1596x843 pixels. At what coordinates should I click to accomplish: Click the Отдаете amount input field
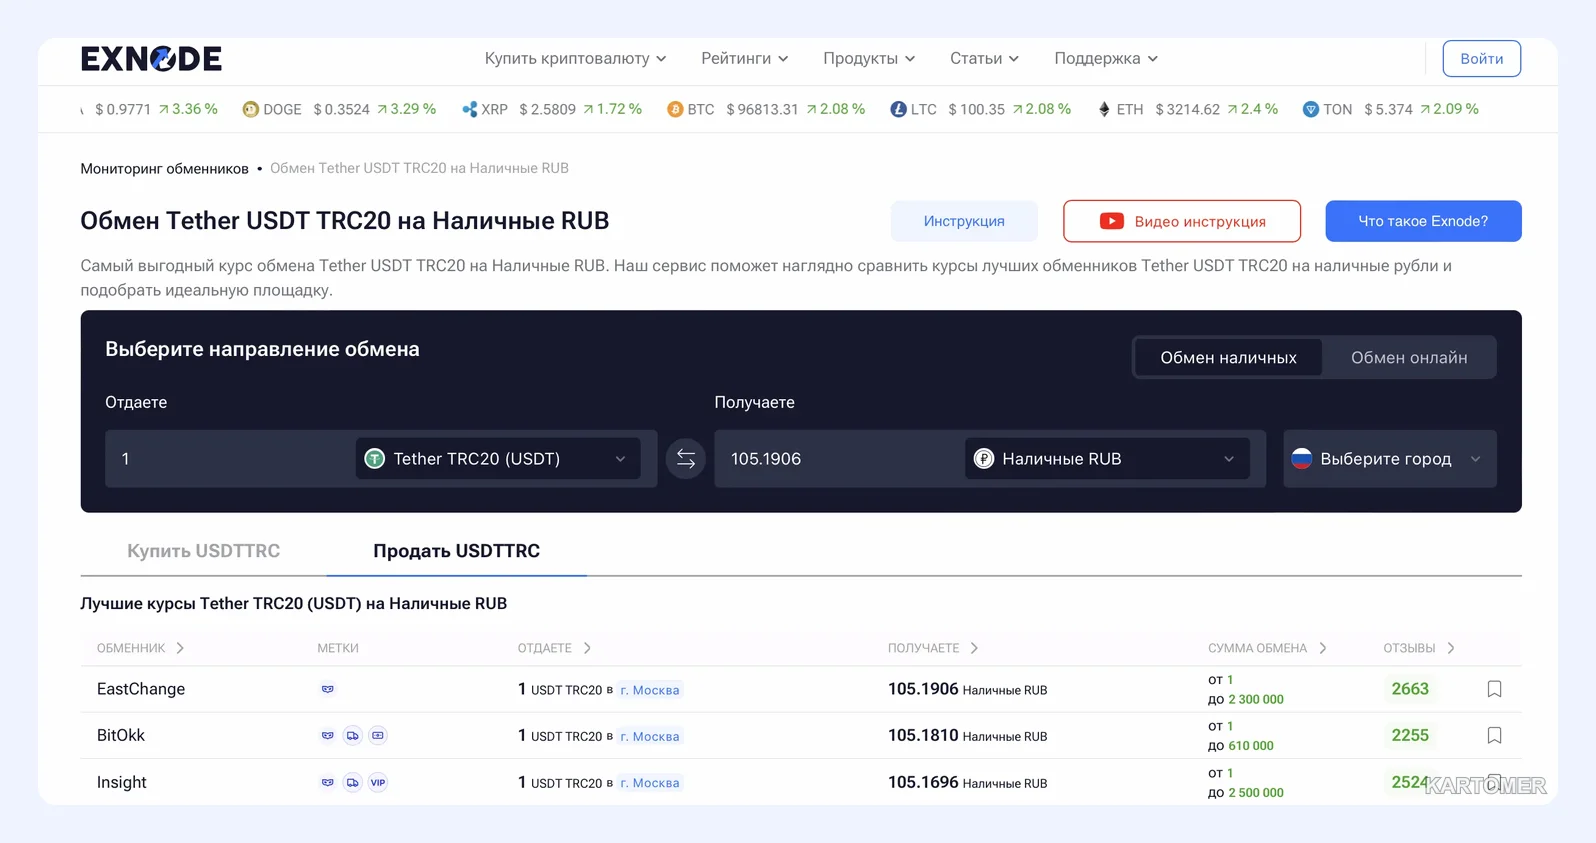pos(230,459)
